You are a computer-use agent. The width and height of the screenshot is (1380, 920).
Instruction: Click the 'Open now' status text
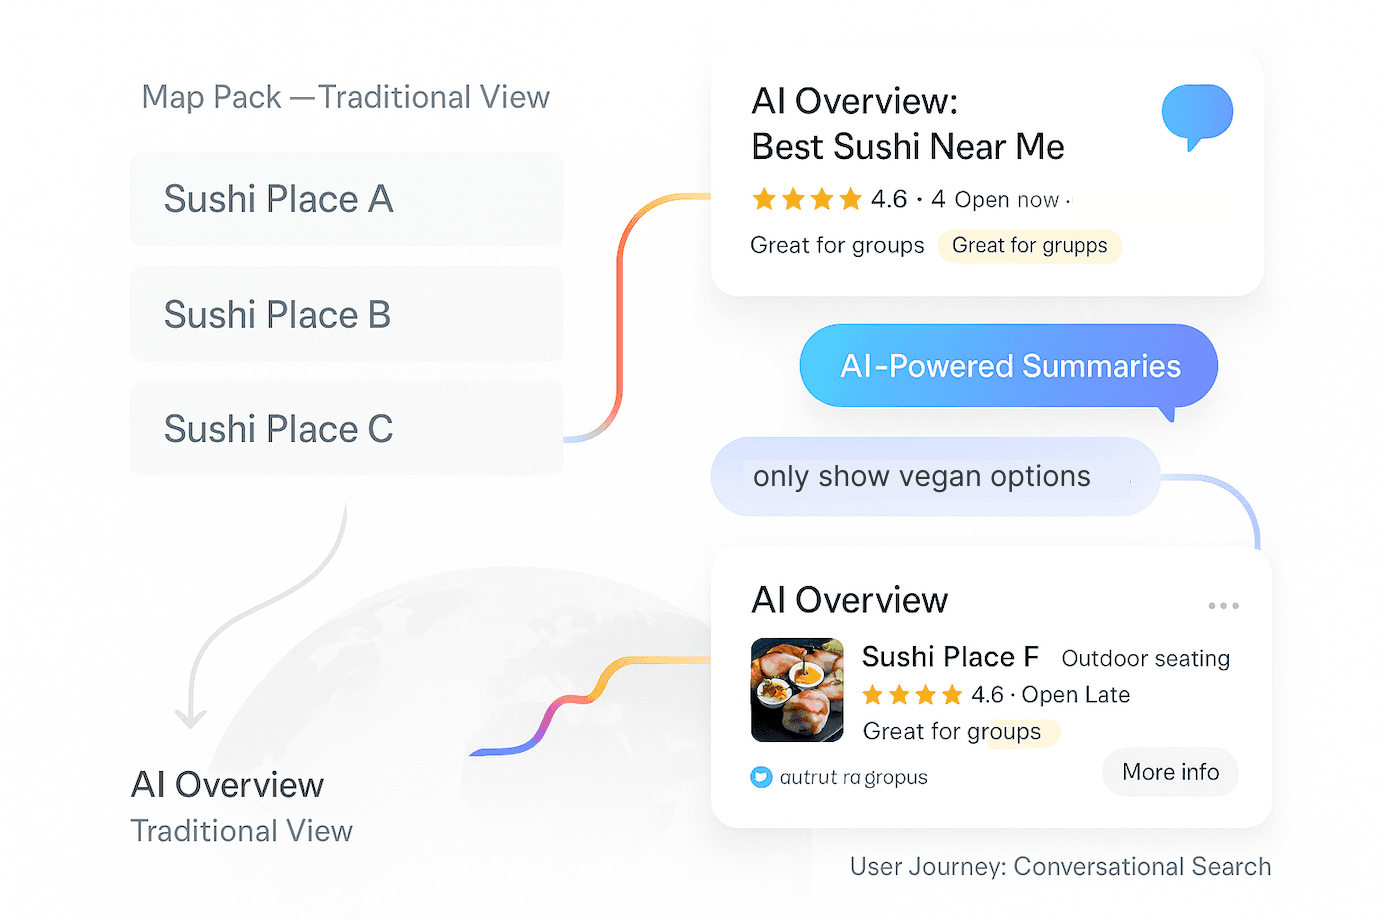pos(1006,200)
